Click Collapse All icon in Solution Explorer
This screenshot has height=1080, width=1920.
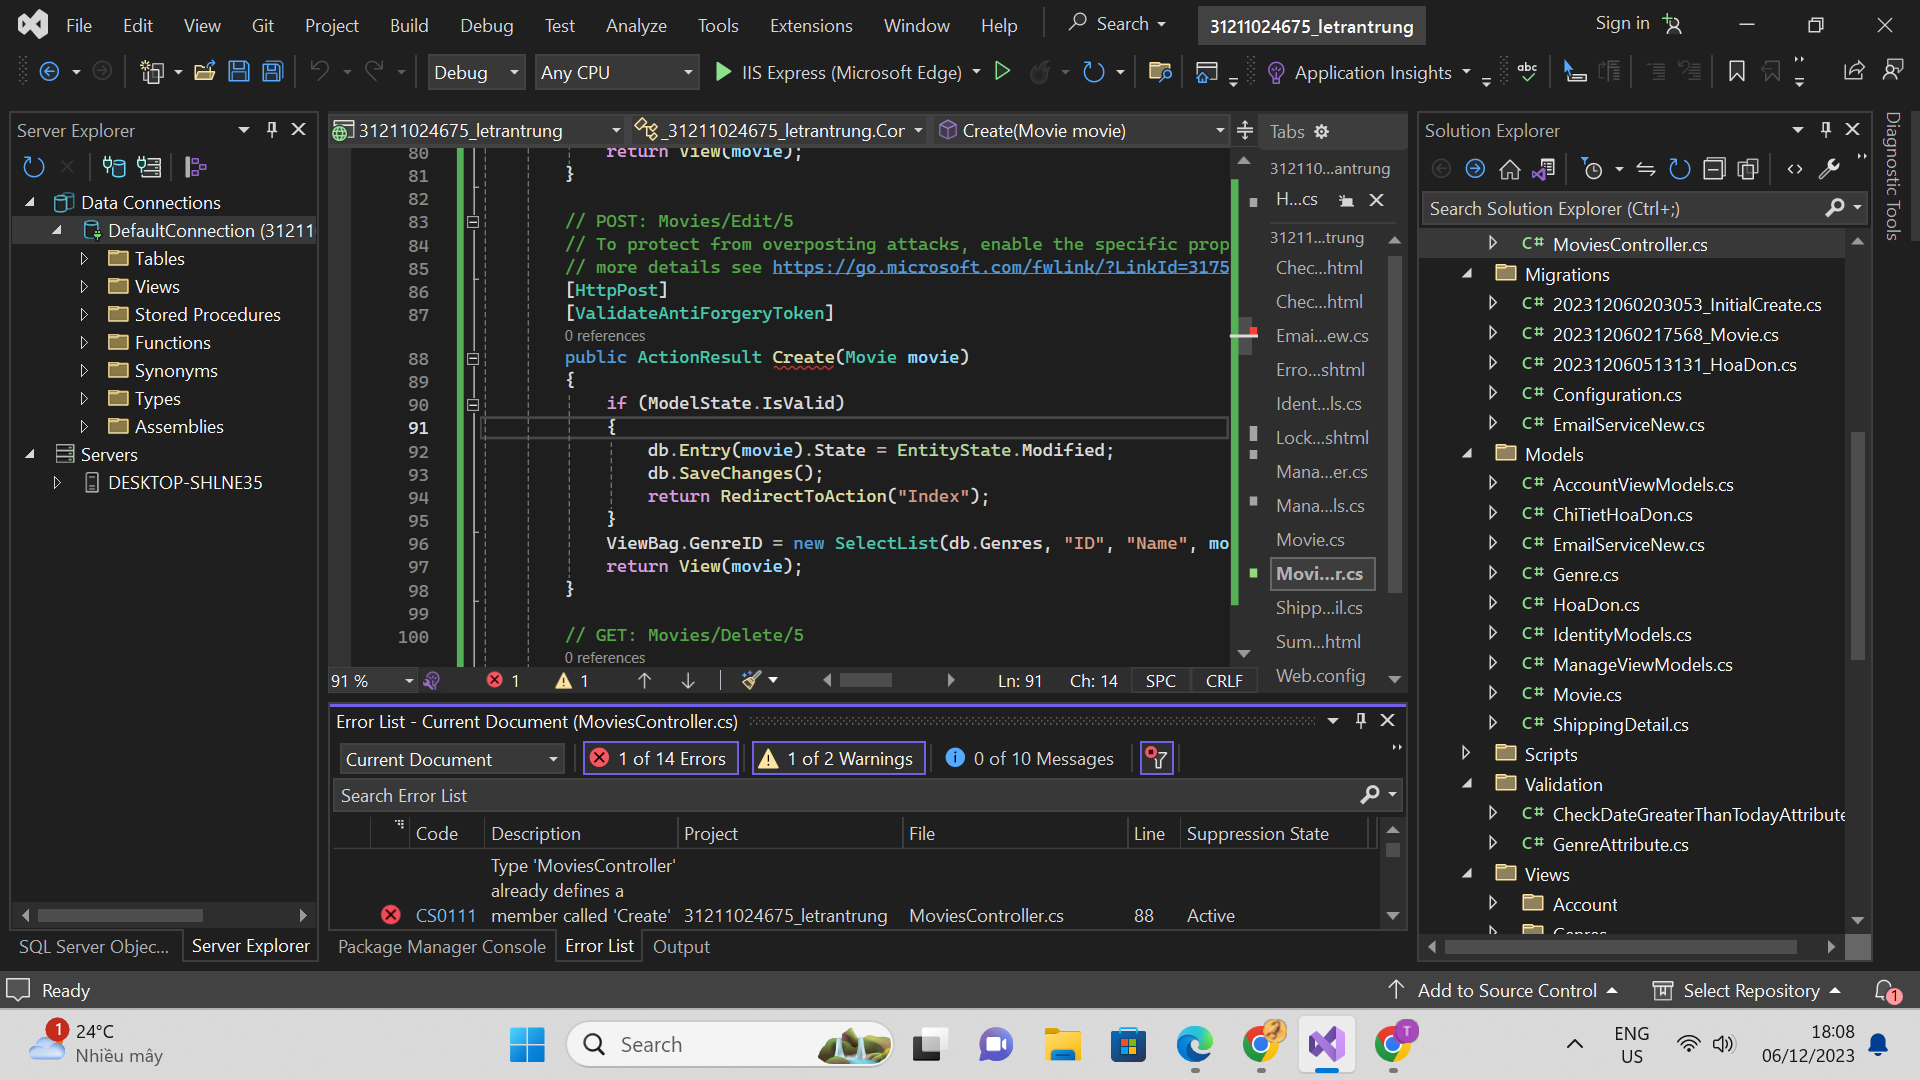(1714, 169)
